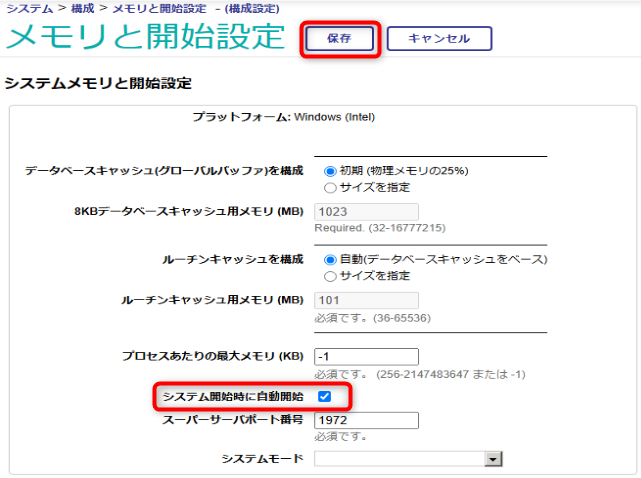
Task: Click the 保存 button
Action: (x=339, y=38)
